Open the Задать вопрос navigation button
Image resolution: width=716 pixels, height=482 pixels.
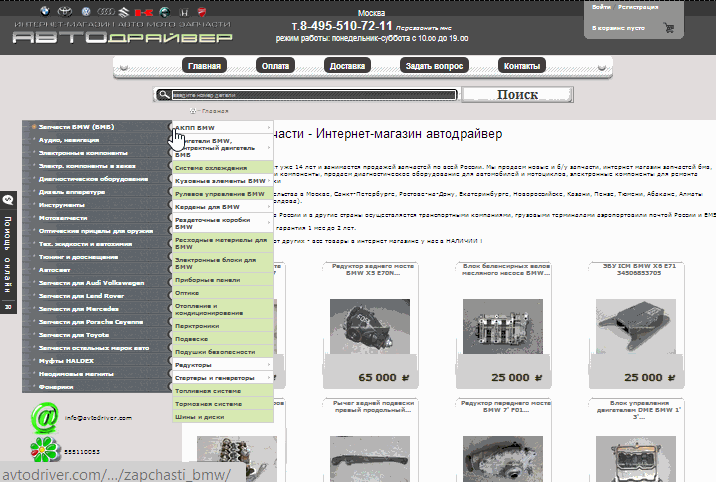point(434,66)
